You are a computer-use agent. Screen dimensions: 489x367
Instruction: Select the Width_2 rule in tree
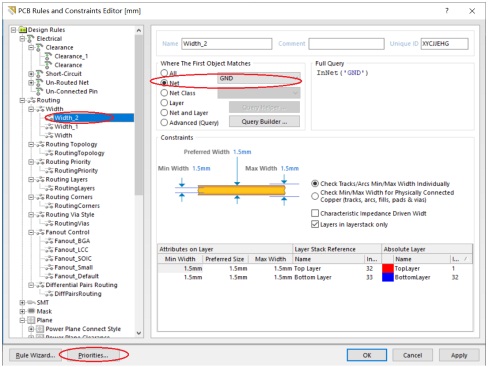[x=67, y=118]
